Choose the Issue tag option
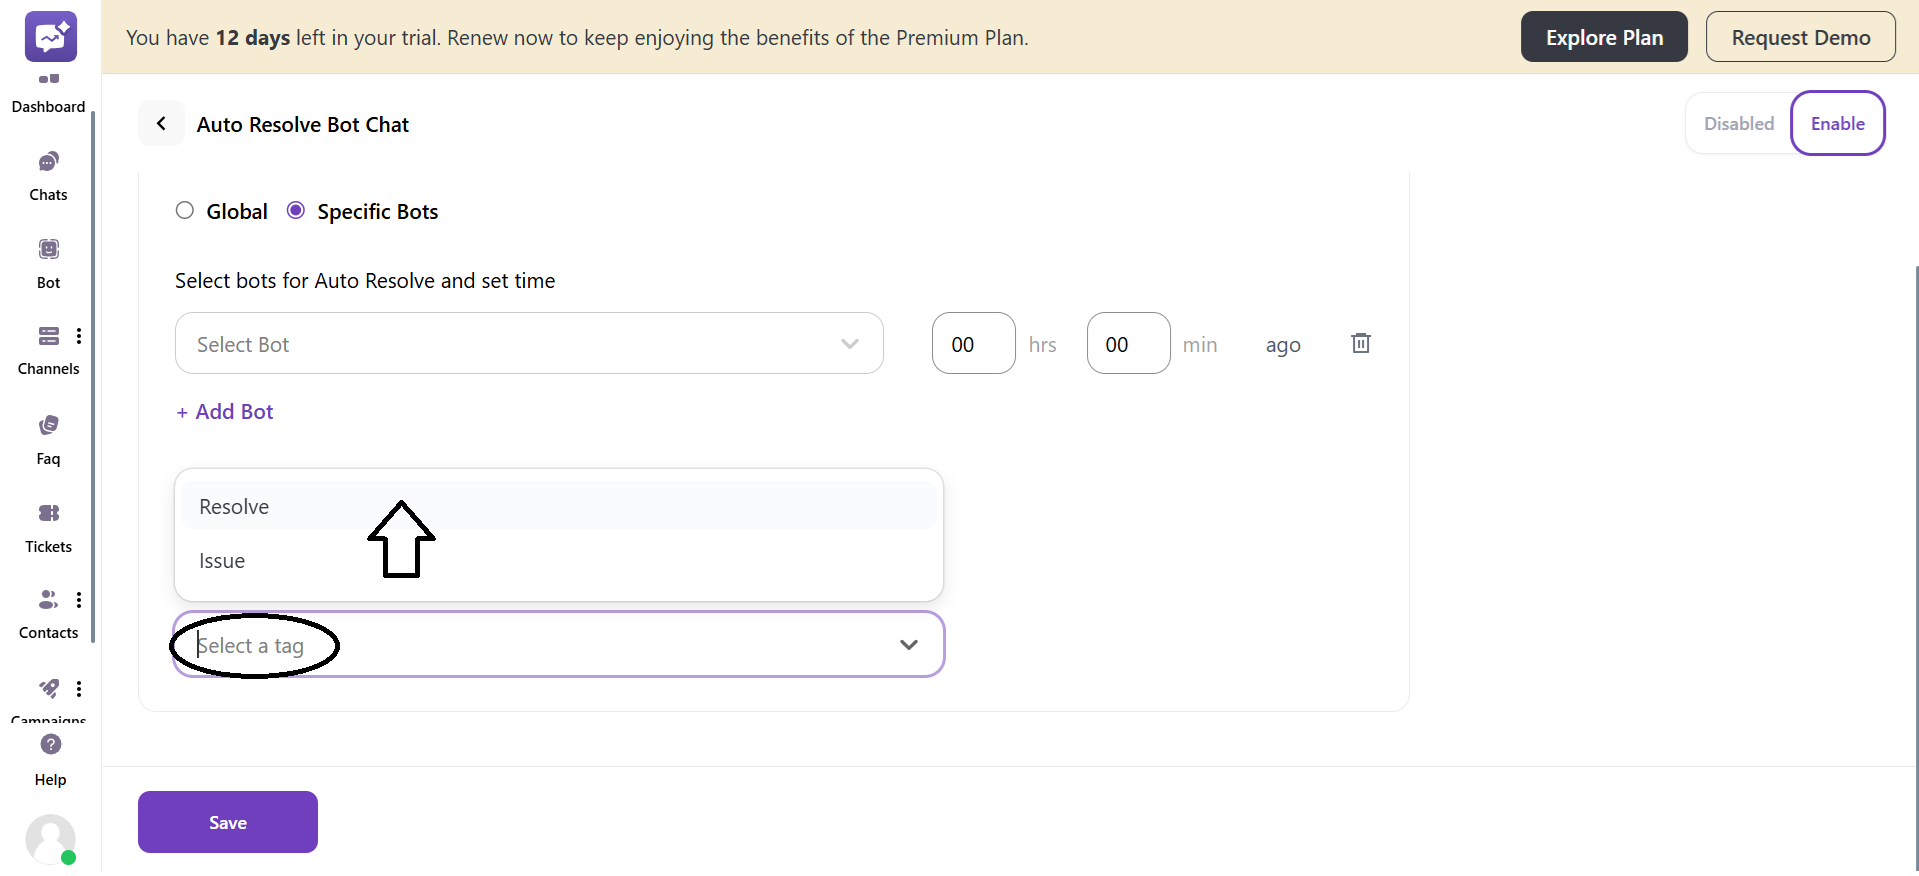Image resolution: width=1919 pixels, height=876 pixels. tap(222, 561)
